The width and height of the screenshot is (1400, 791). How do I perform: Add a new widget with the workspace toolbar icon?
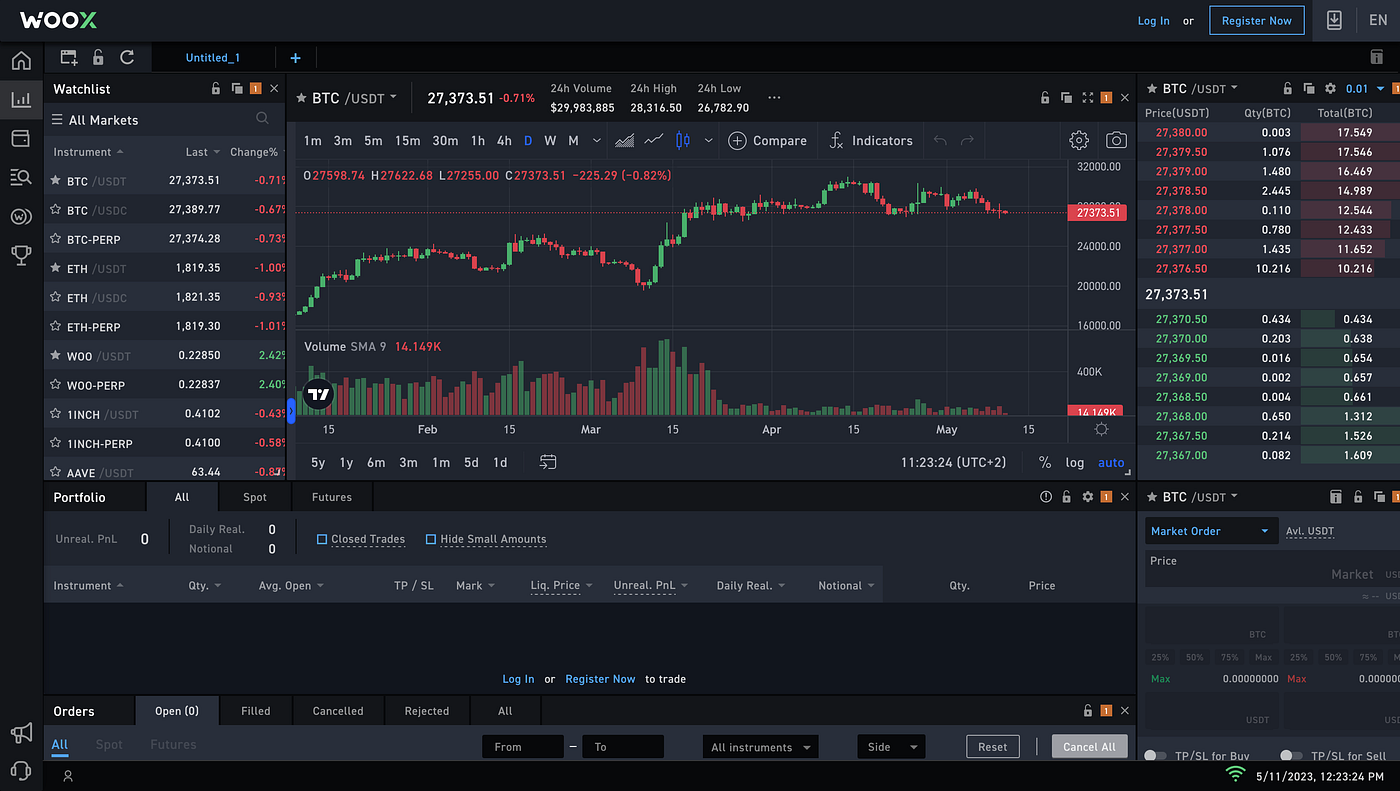69,57
